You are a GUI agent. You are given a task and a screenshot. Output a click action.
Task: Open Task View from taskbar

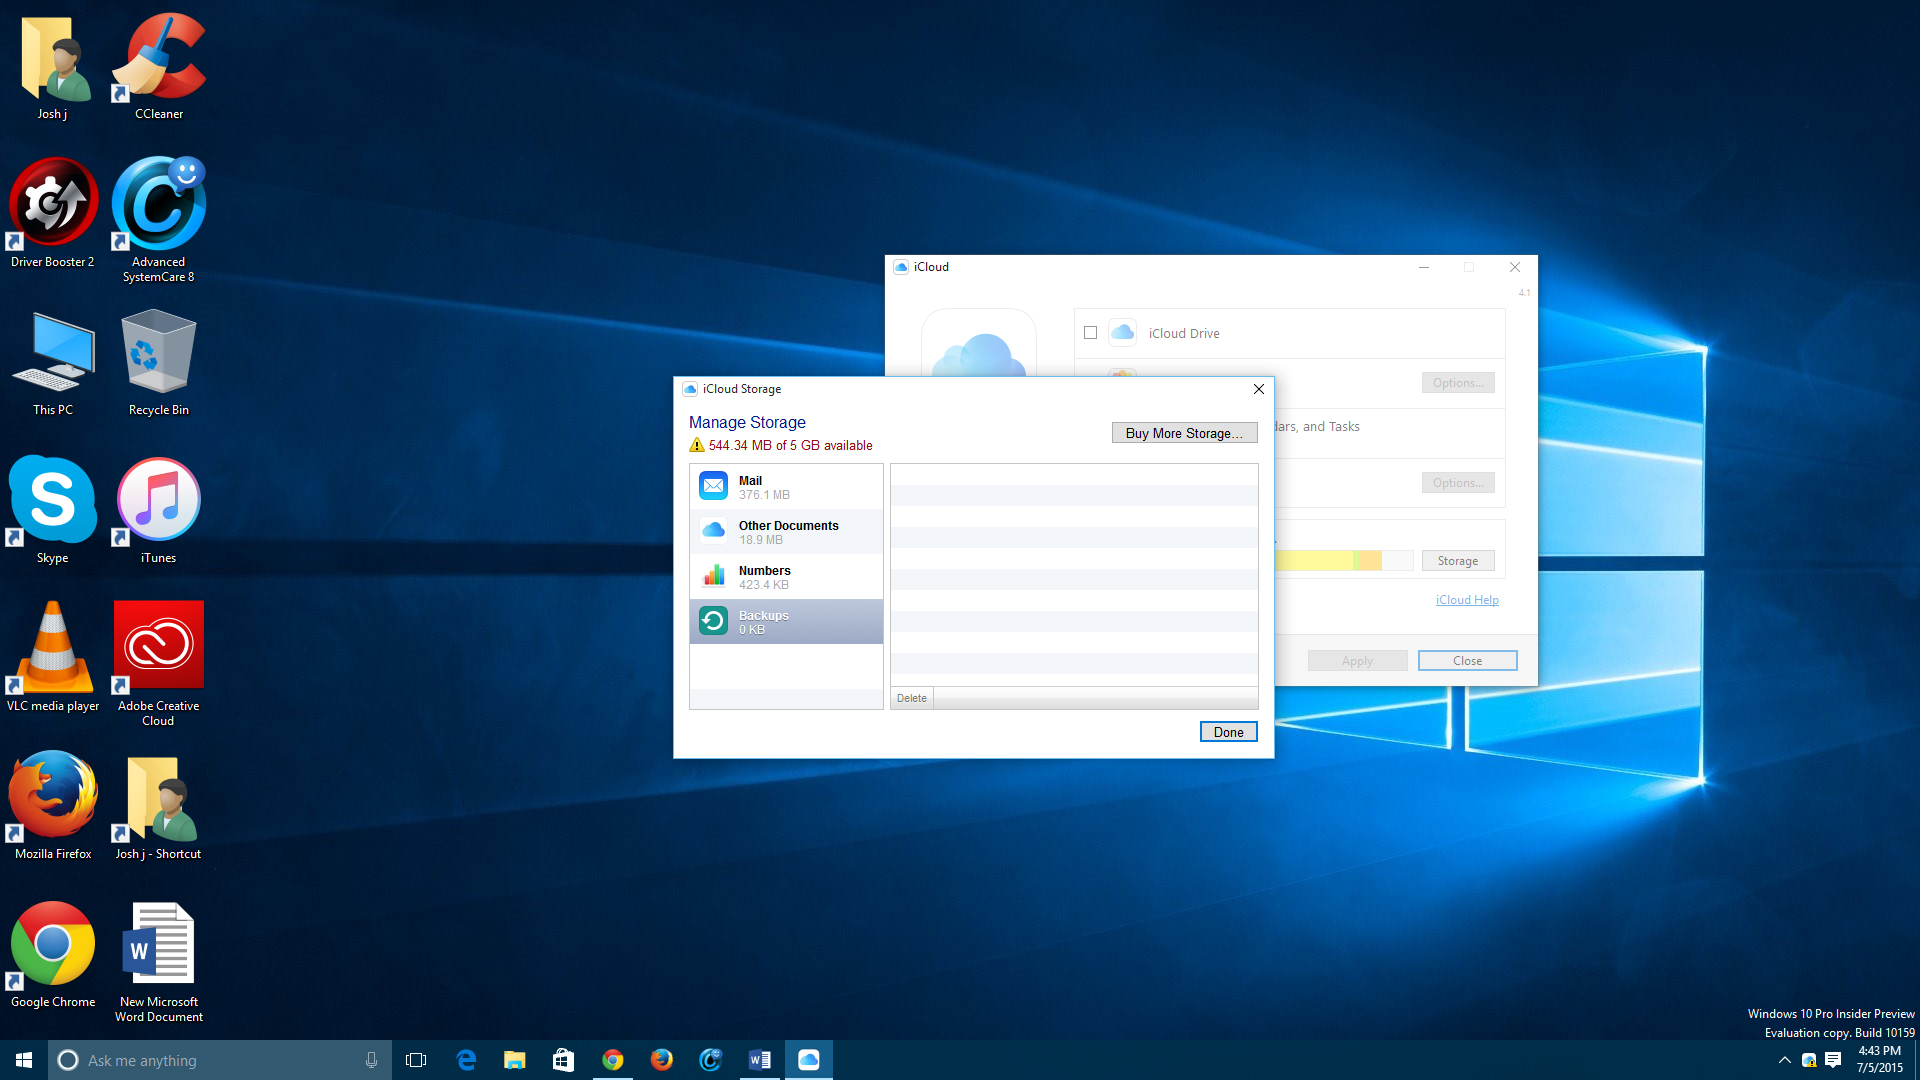[416, 1060]
